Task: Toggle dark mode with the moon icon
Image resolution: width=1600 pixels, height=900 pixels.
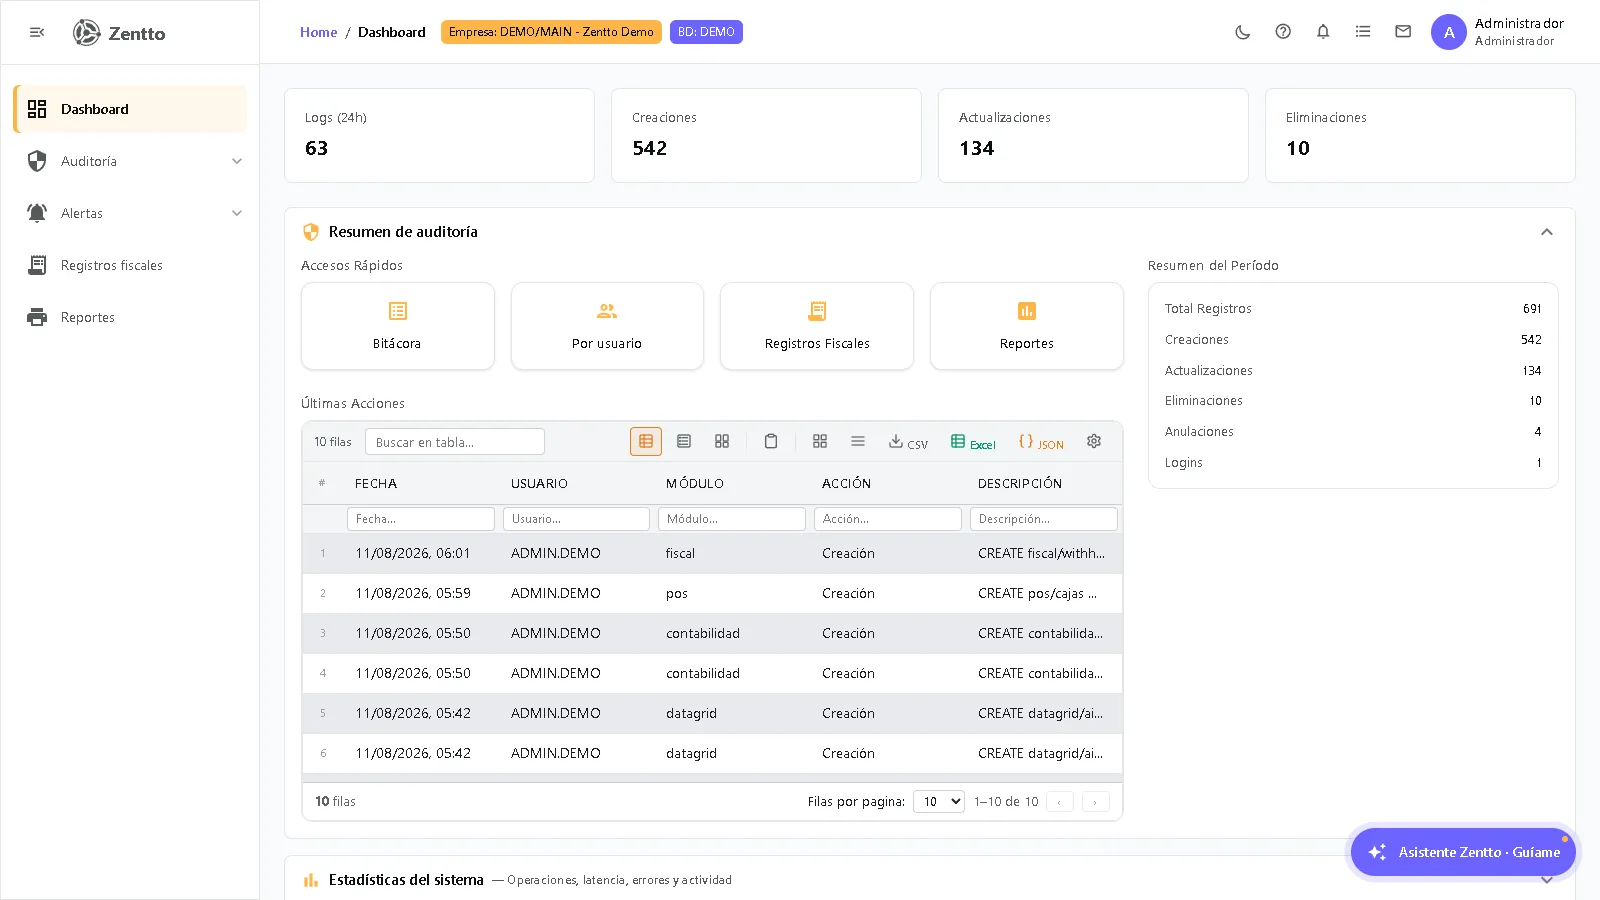Action: [1243, 32]
